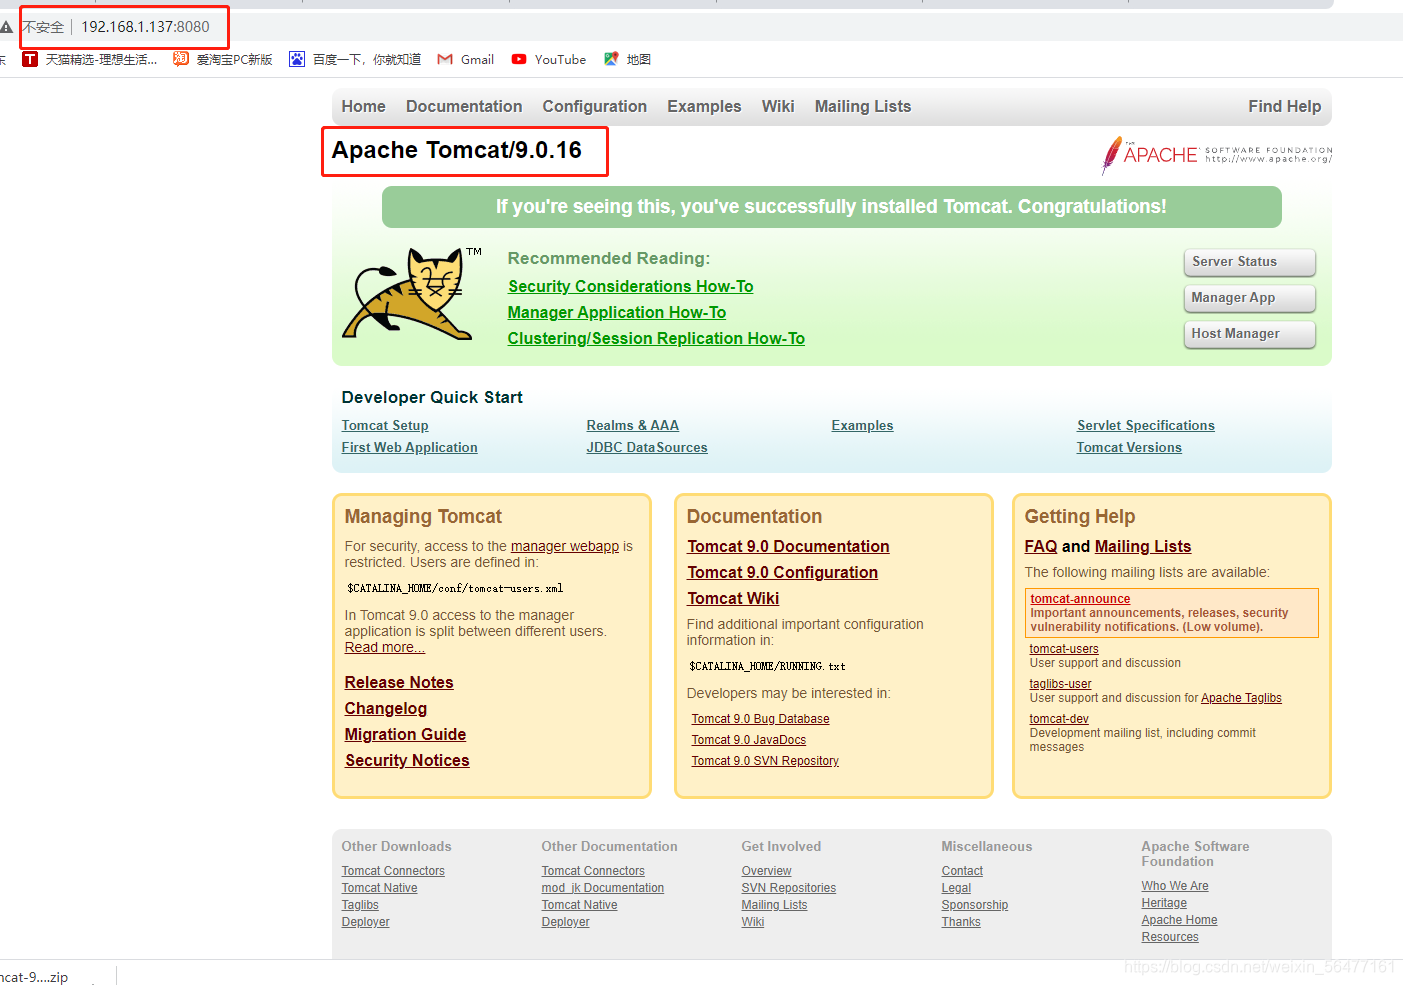
Task: Open the Maps bookmark icon
Action: click(611, 59)
